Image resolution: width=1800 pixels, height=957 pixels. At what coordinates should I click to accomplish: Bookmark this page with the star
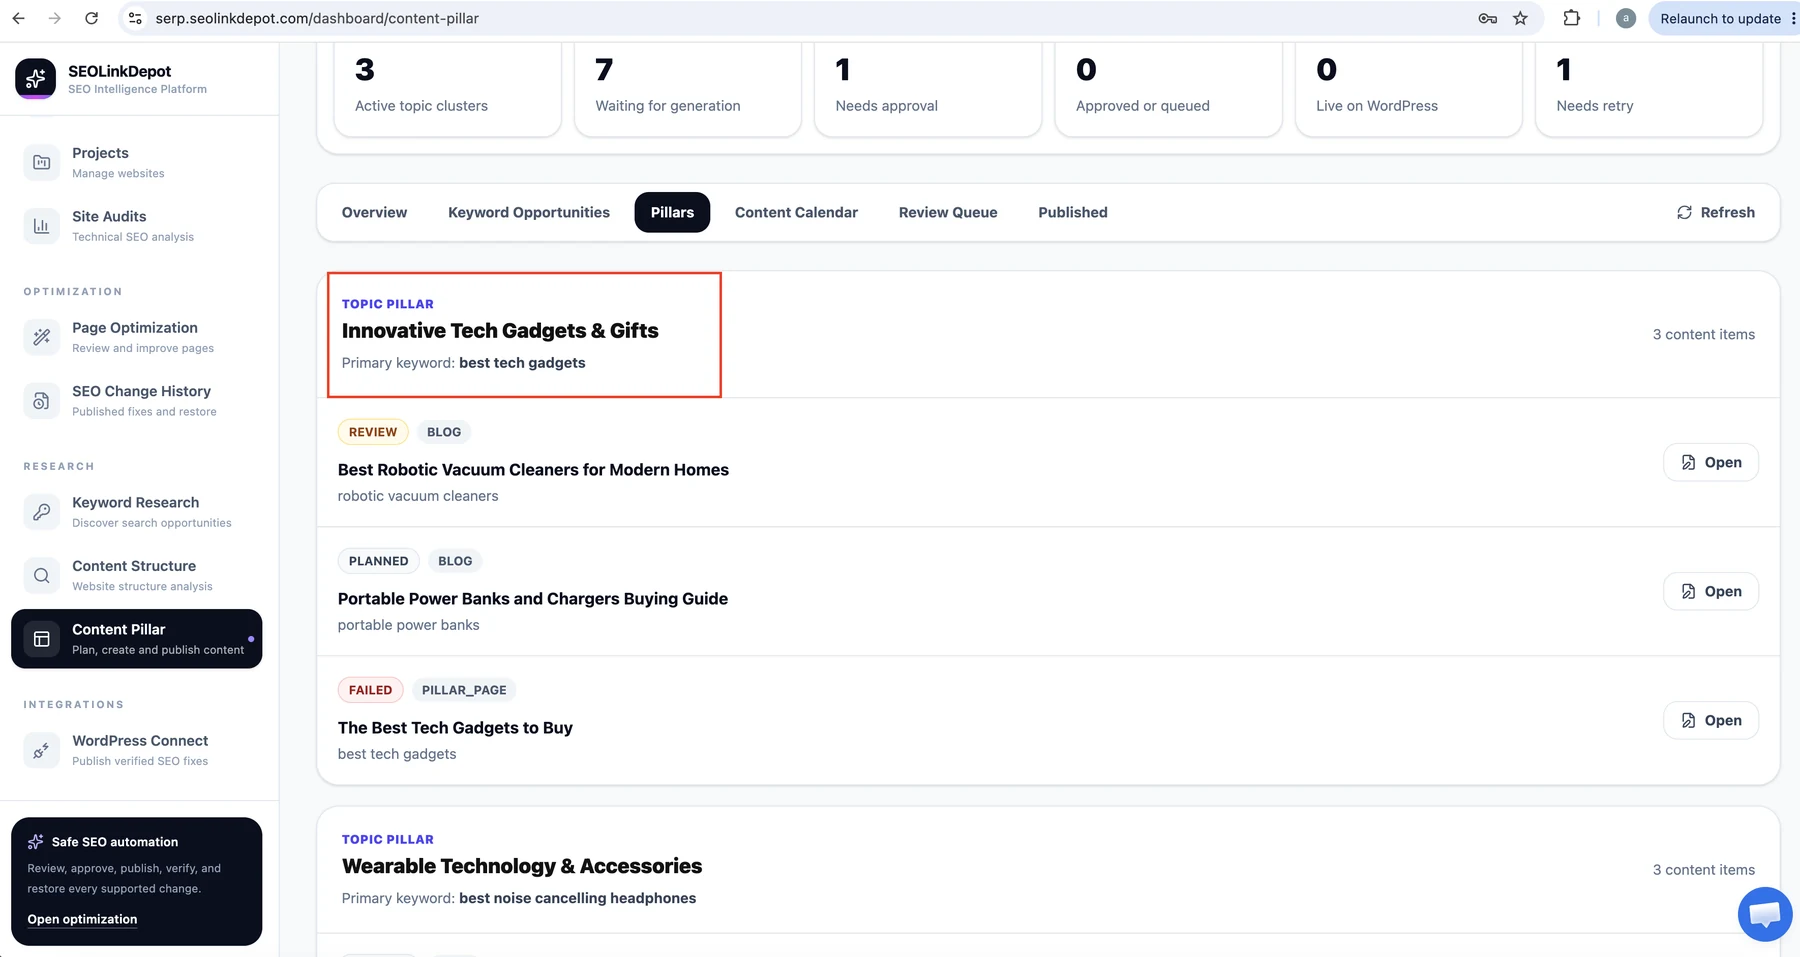pyautogui.click(x=1520, y=18)
